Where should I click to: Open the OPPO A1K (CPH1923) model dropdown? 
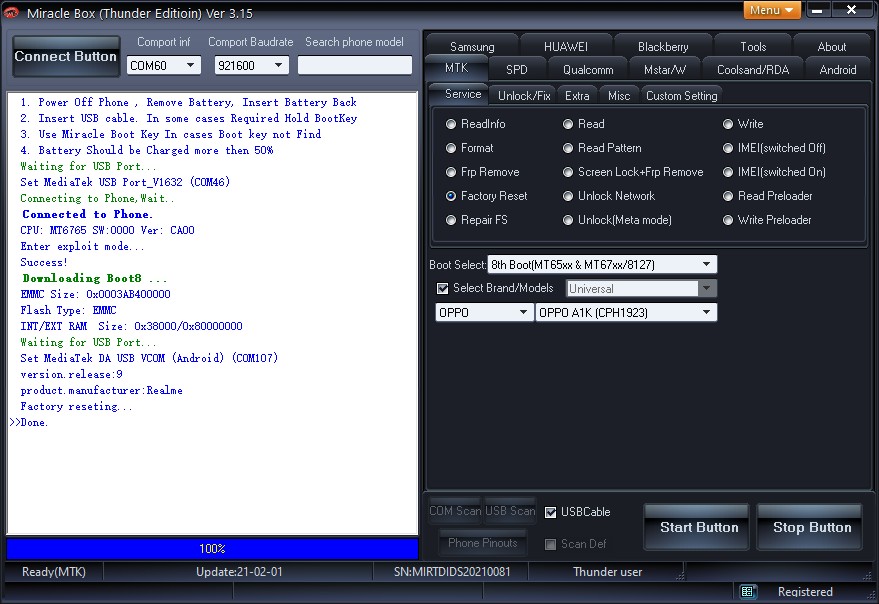point(626,312)
